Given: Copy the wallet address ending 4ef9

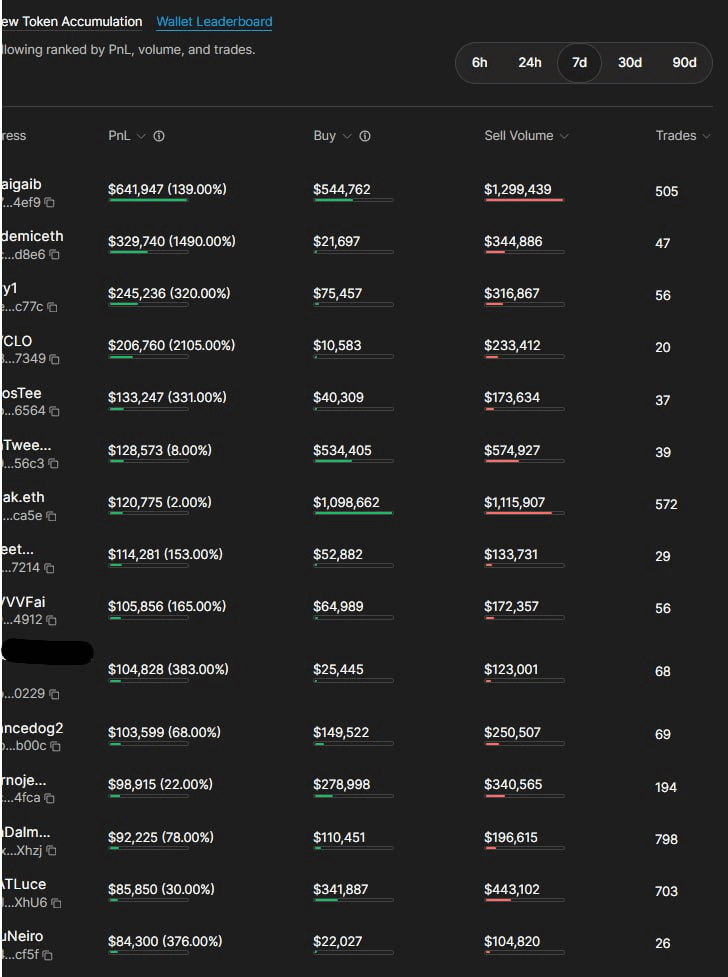Looking at the screenshot, I should pyautogui.click(x=49, y=203).
